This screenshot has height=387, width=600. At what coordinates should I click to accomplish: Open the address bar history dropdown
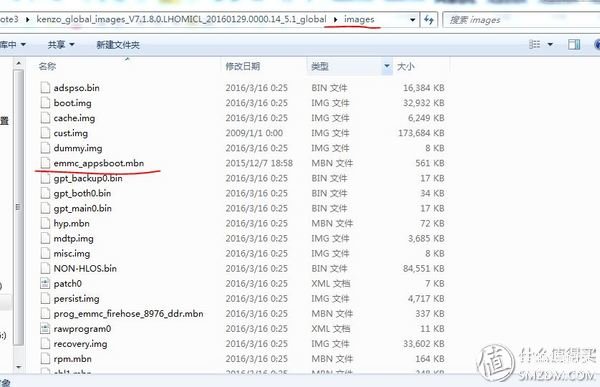[412, 20]
